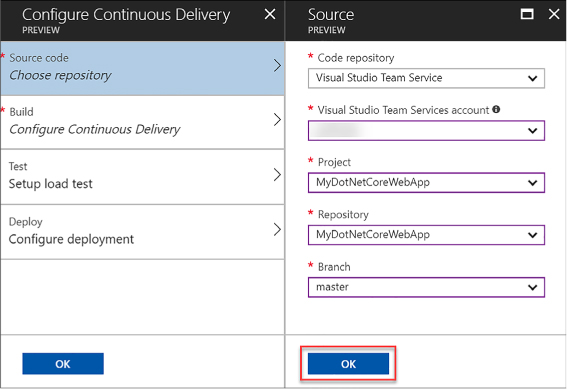Viewport: 567px width, 389px height.
Task: Open the Repository dropdown
Action: pyautogui.click(x=426, y=235)
